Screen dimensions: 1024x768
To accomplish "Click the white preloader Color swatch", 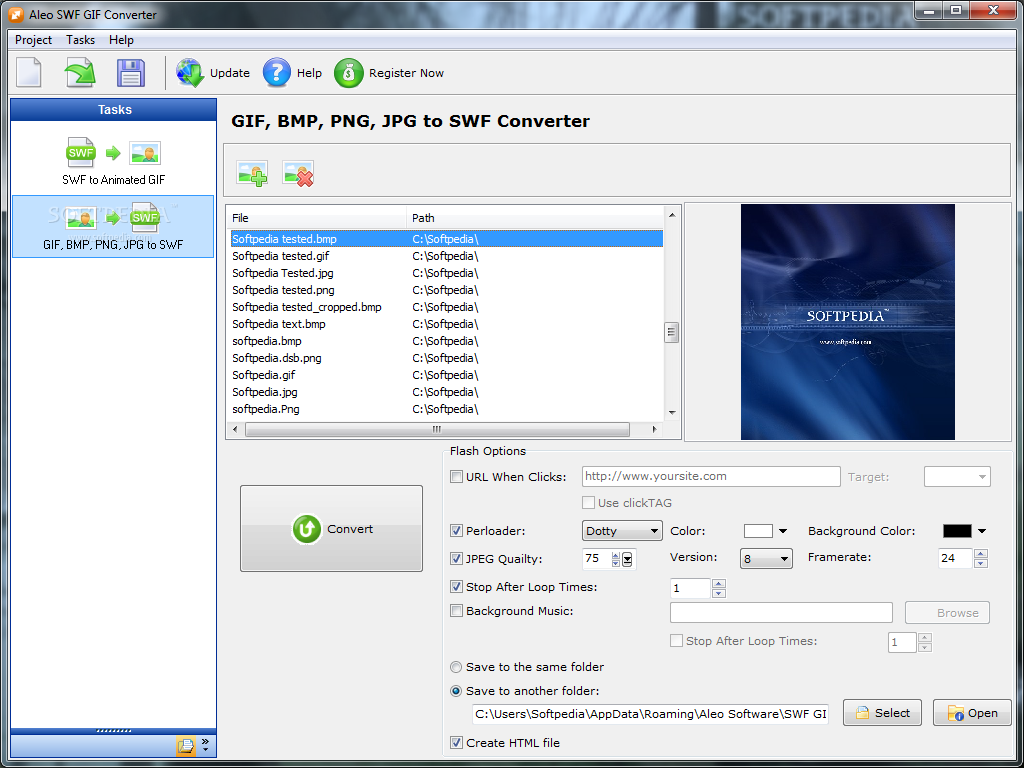I will pyautogui.click(x=758, y=531).
